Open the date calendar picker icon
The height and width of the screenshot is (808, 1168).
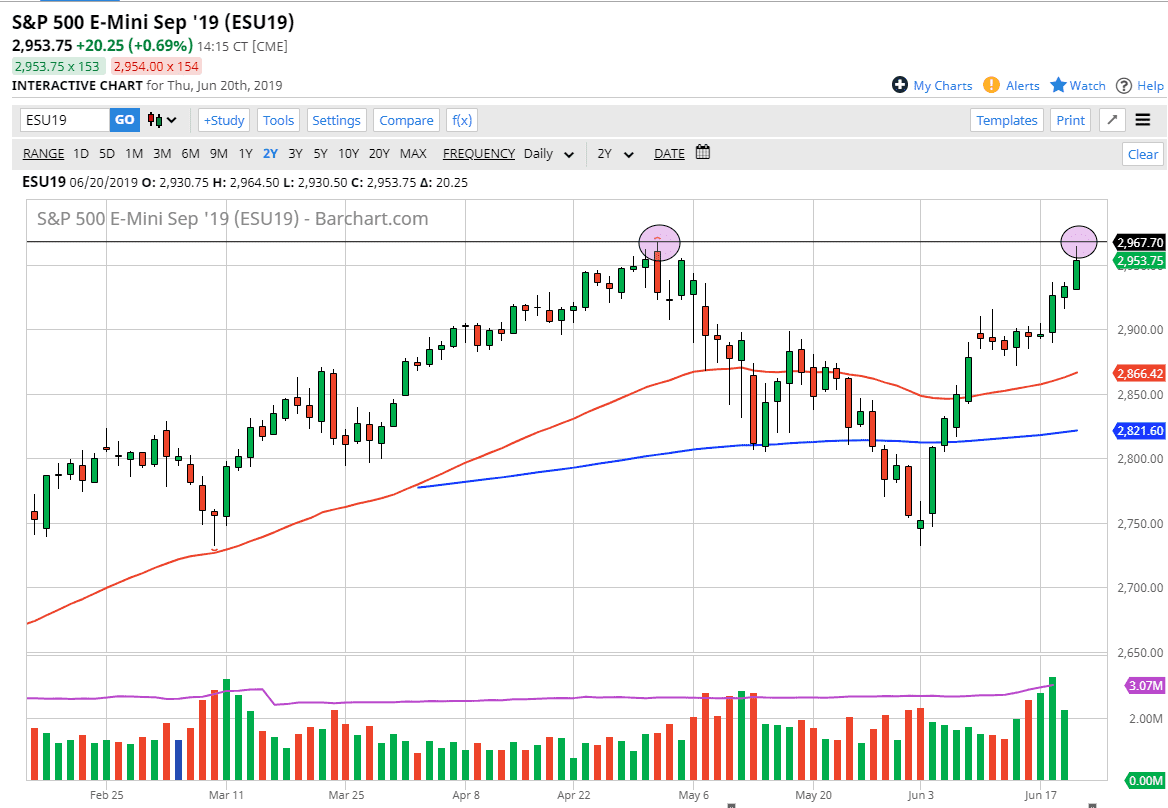pyautogui.click(x=703, y=153)
